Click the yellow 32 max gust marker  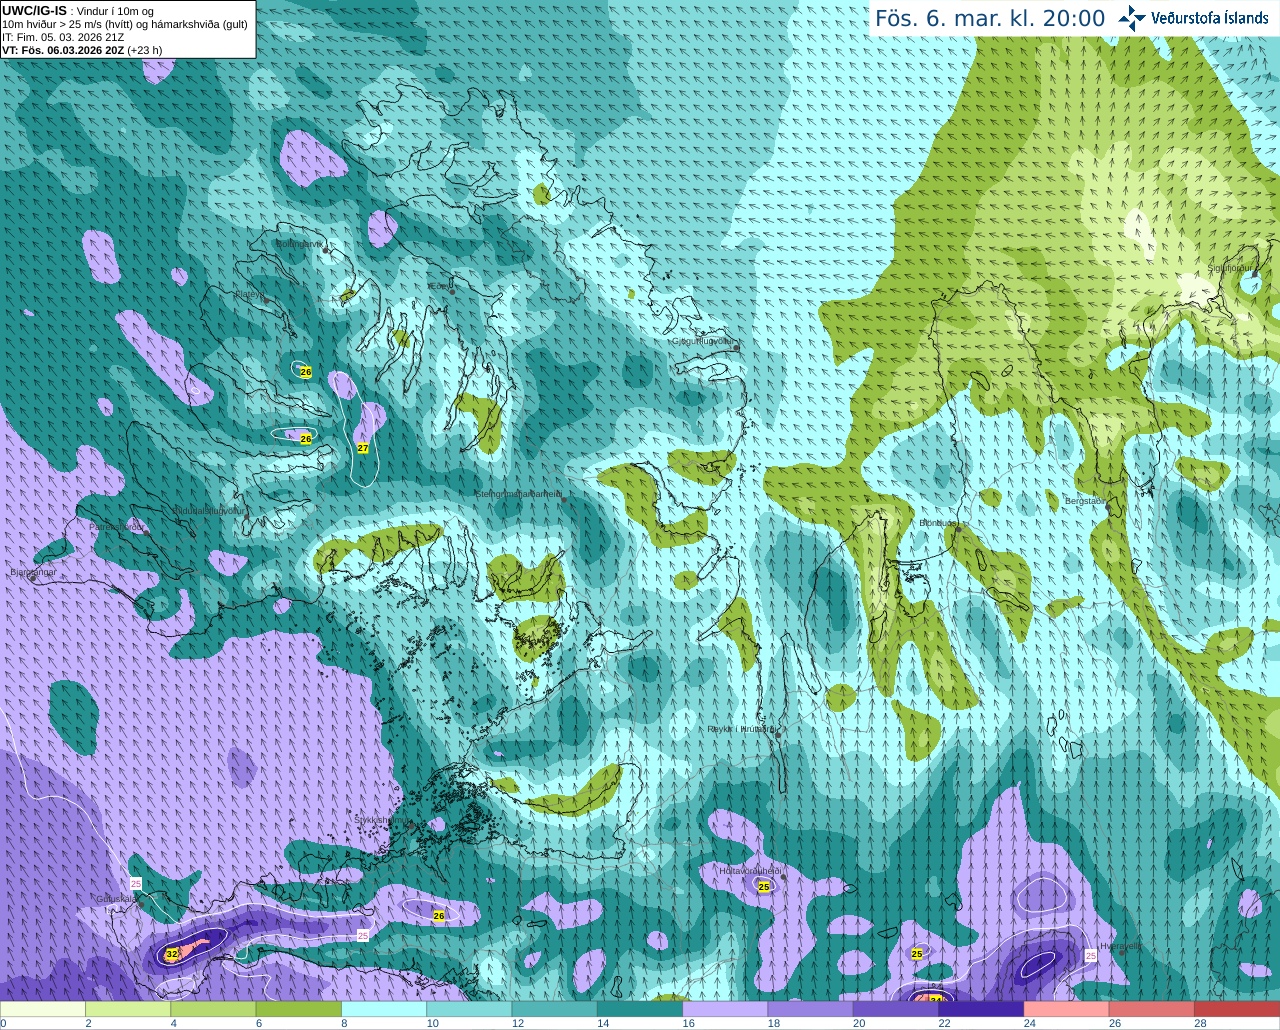coord(172,954)
